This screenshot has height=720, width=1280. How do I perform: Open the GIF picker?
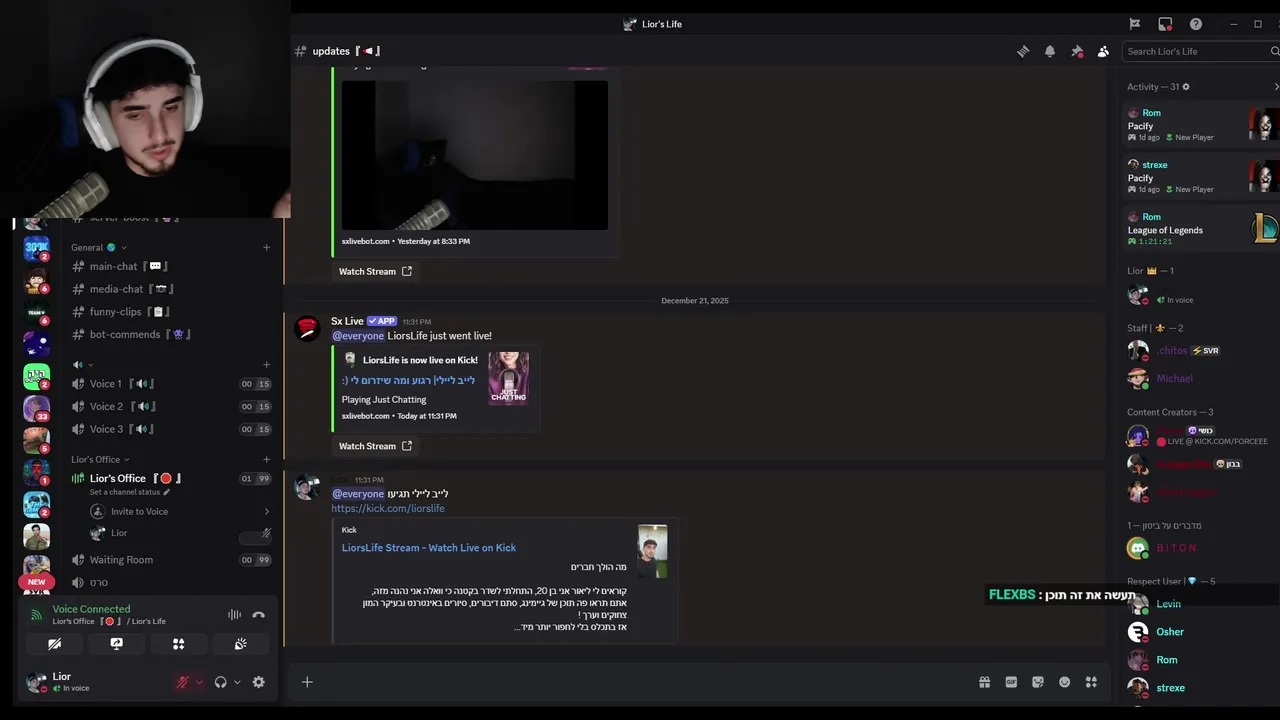(x=1011, y=682)
